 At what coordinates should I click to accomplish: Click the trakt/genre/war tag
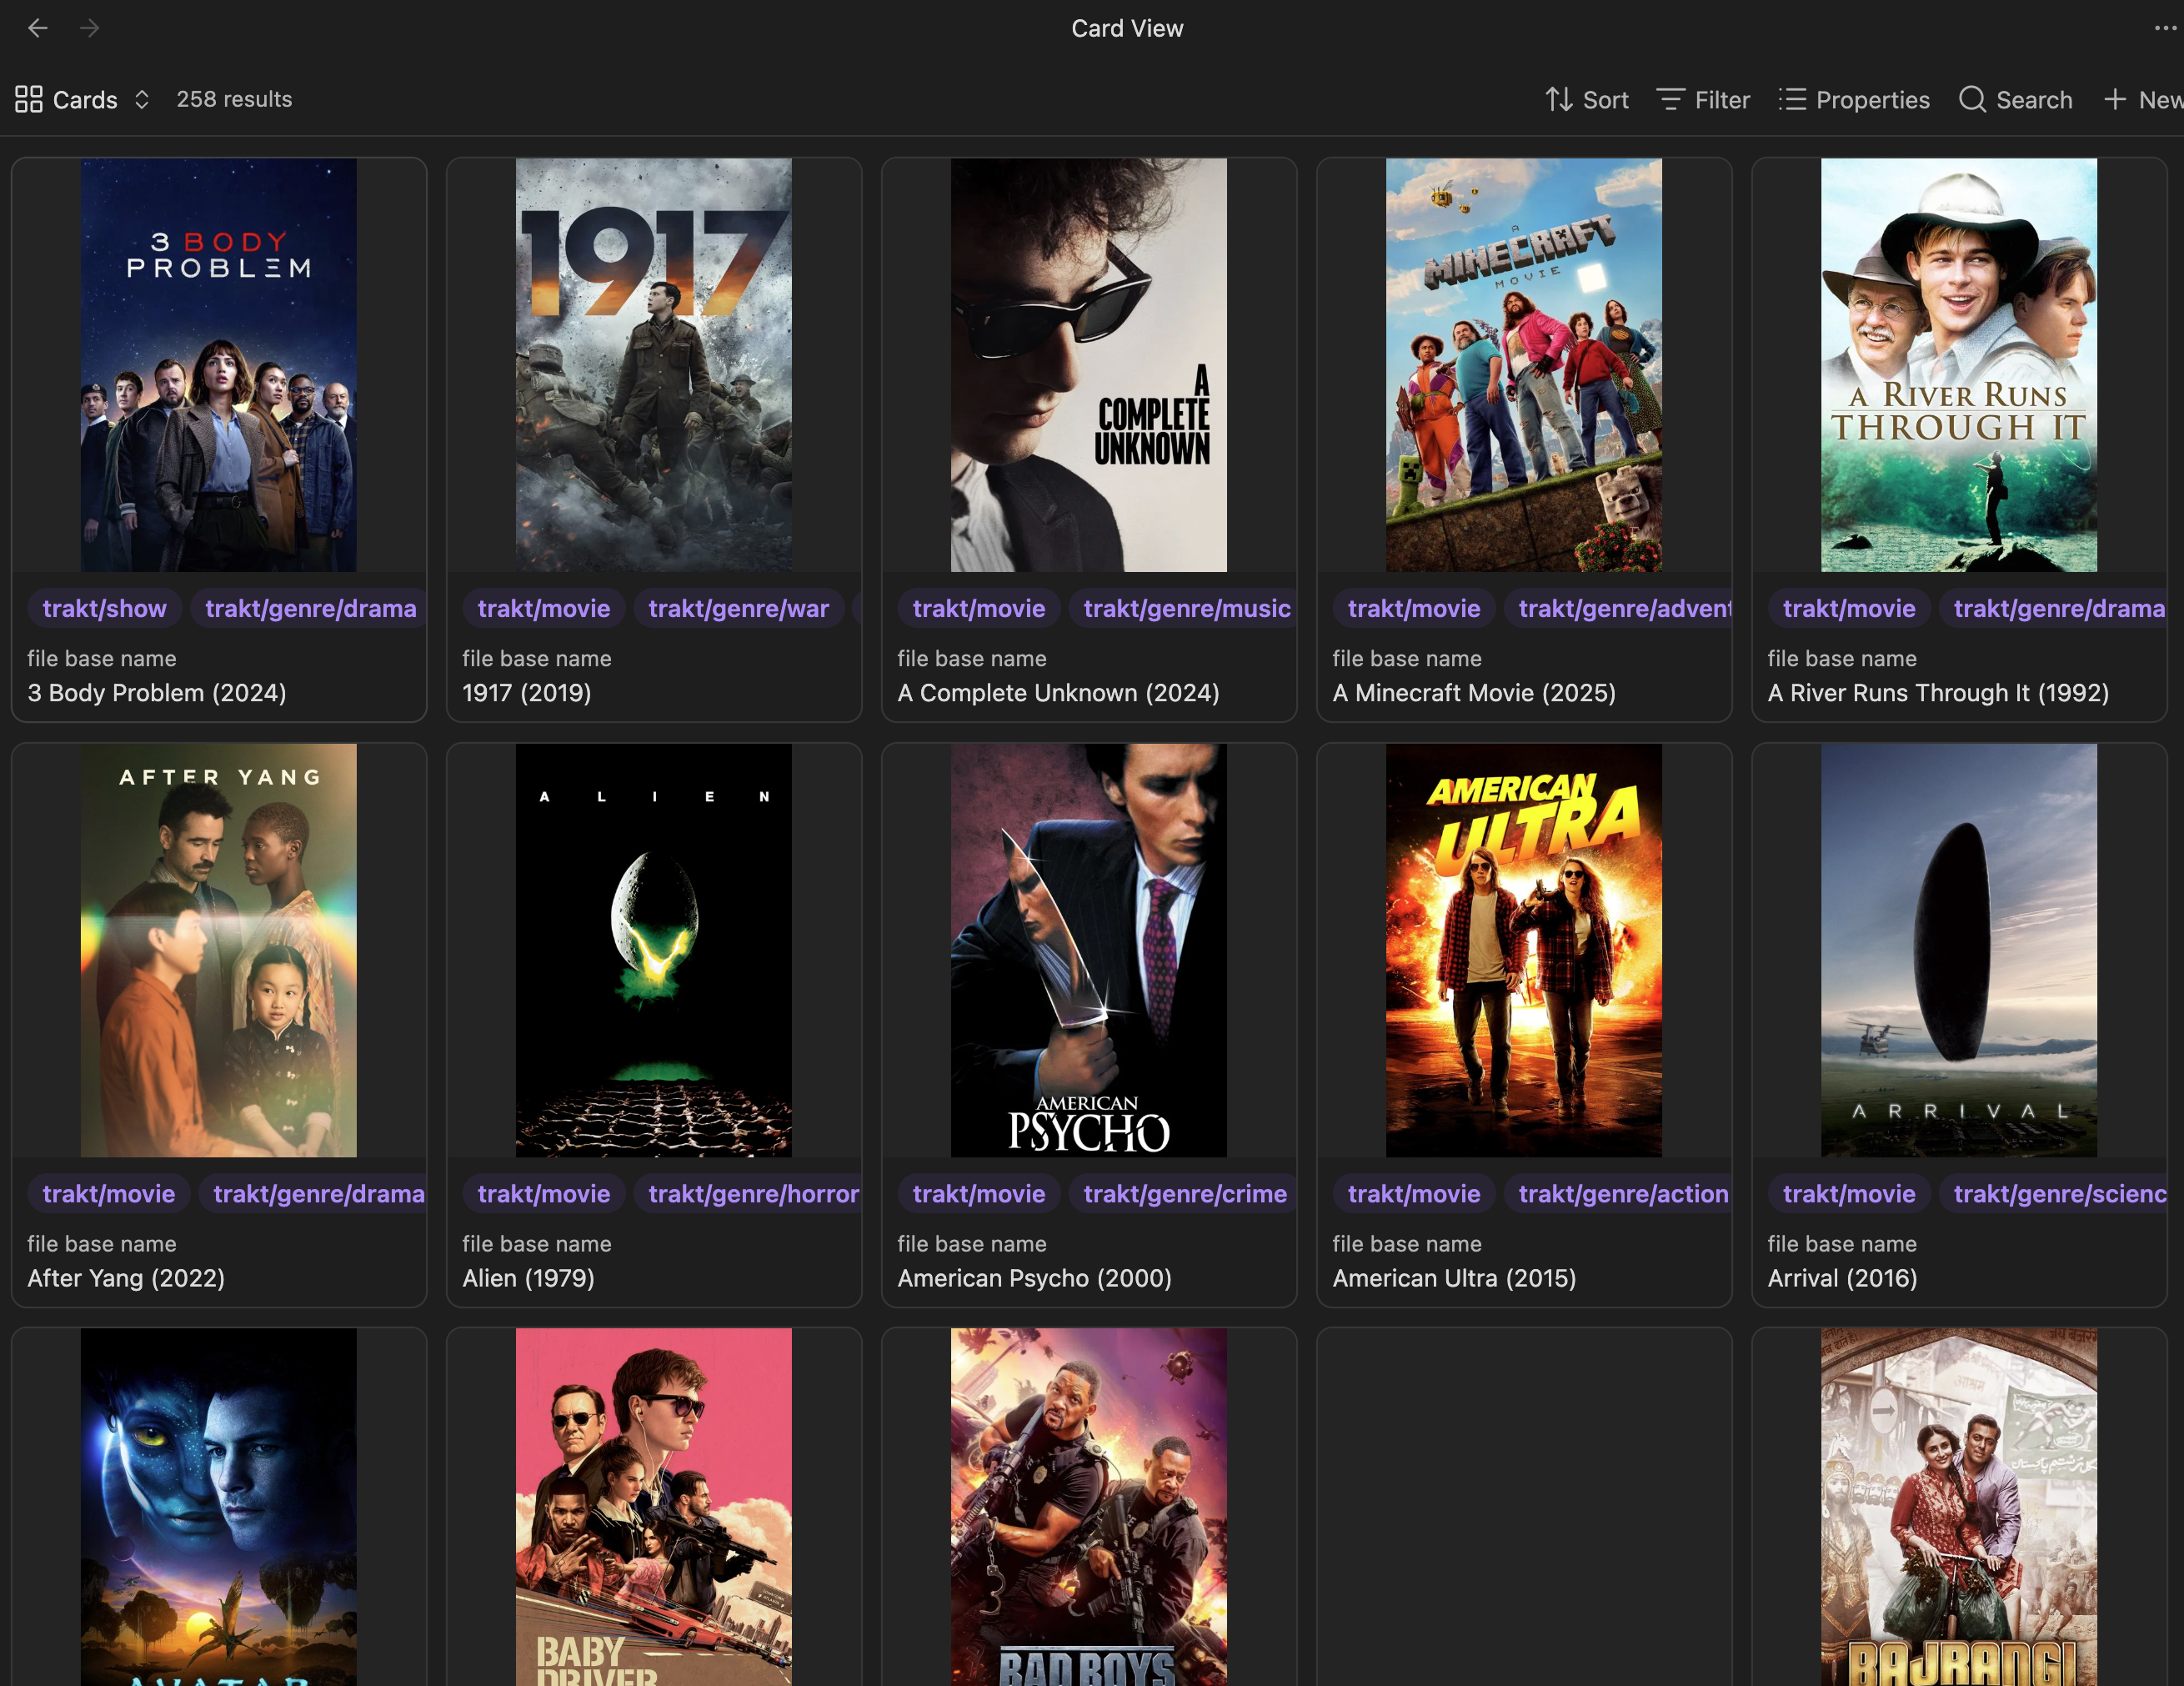click(x=738, y=608)
